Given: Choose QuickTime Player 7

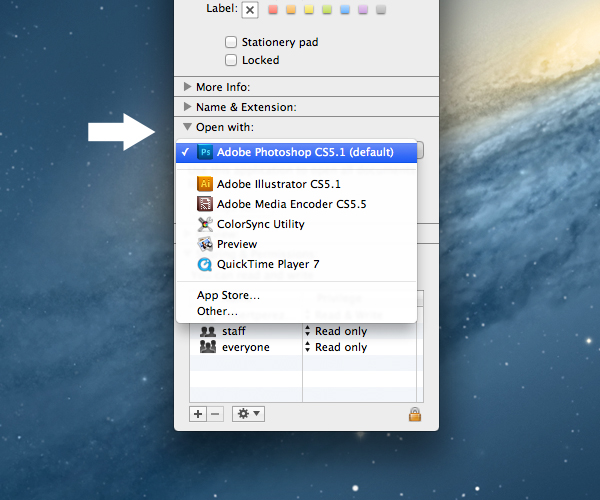Looking at the screenshot, I should pyautogui.click(x=297, y=264).
